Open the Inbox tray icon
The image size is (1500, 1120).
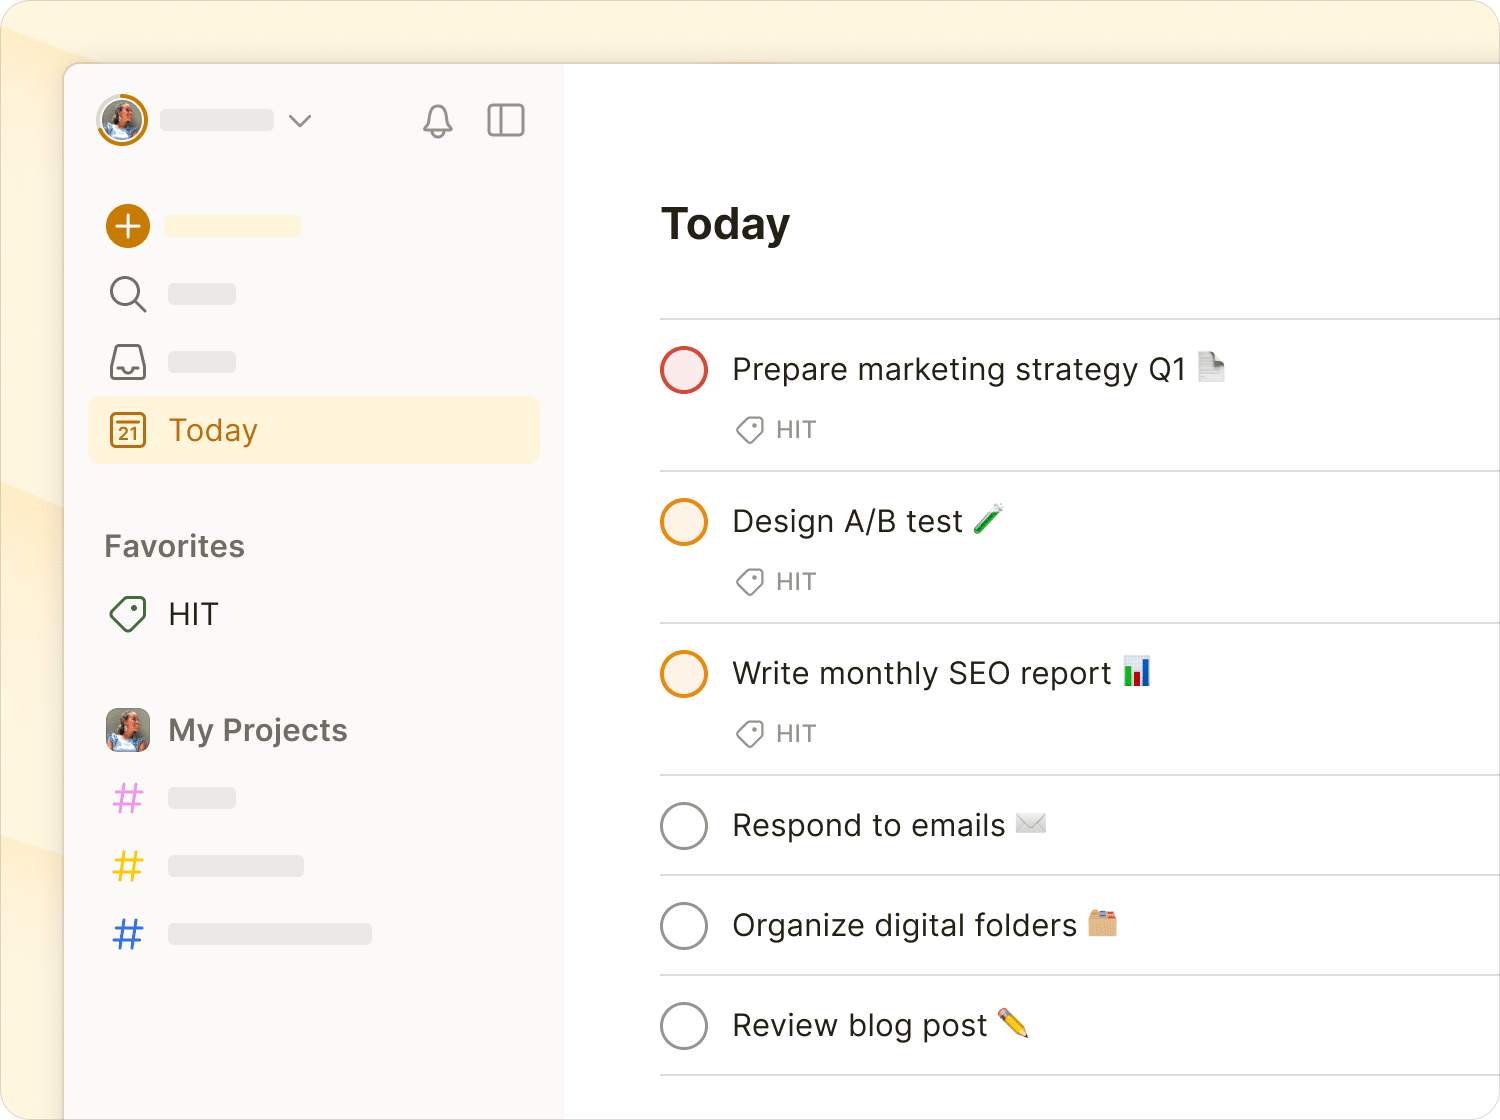128,362
